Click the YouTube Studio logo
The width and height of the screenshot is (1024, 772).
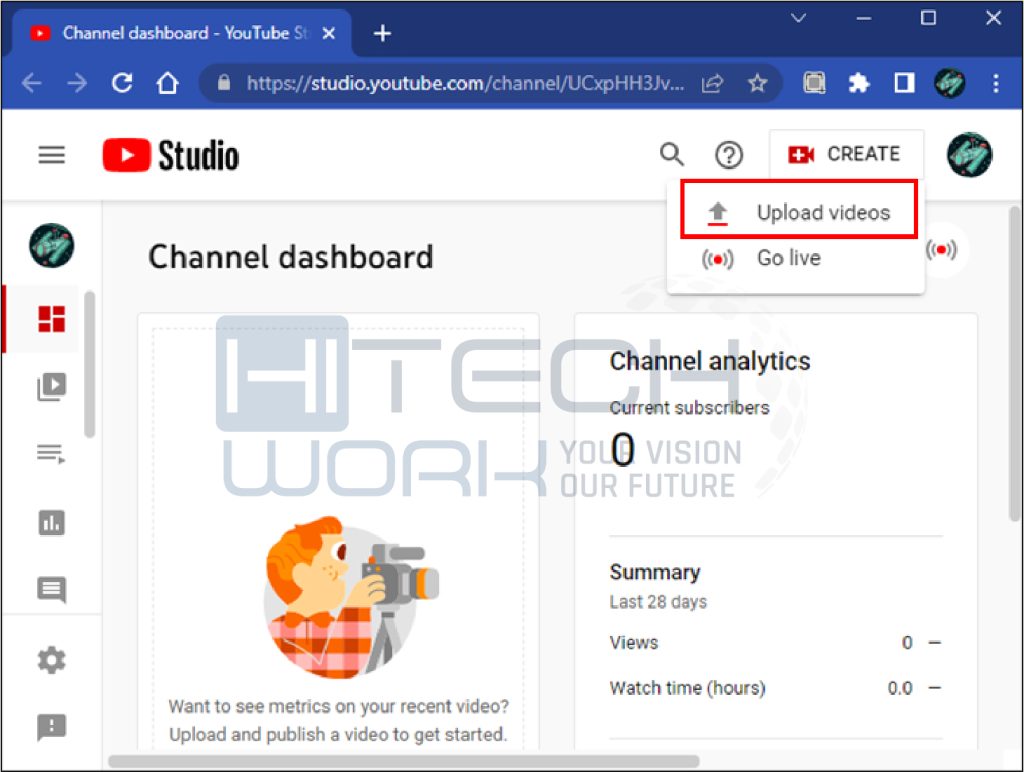coord(171,155)
